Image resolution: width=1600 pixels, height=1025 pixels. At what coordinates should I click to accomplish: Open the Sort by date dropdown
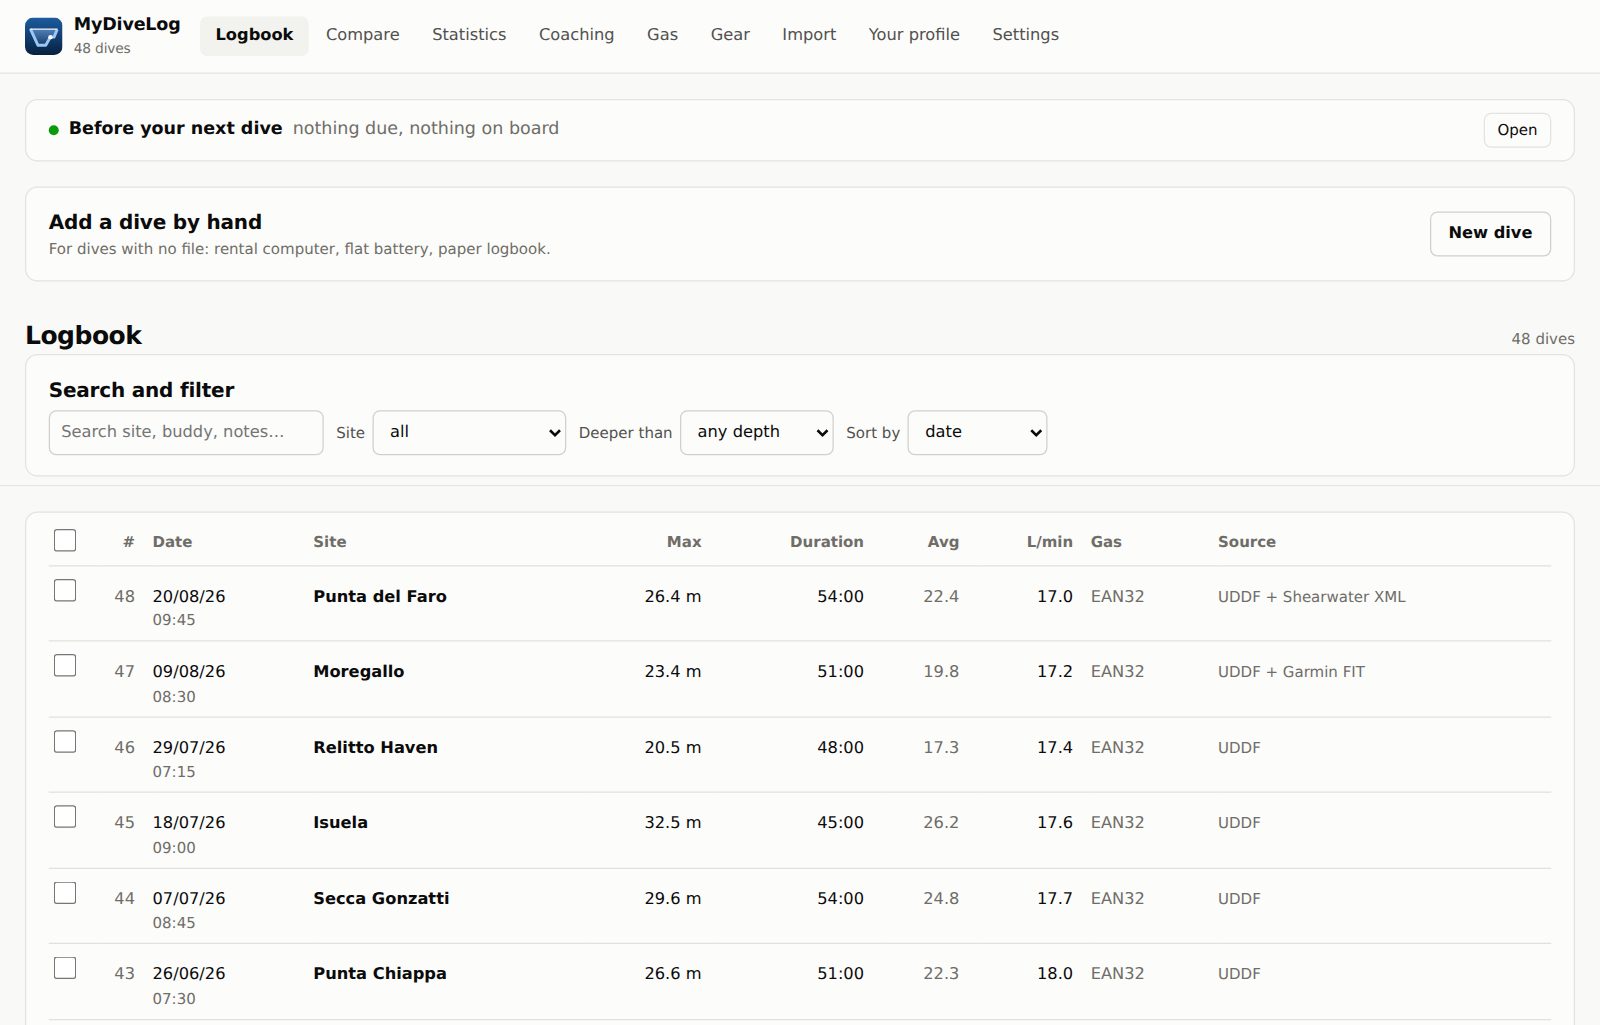tap(977, 432)
